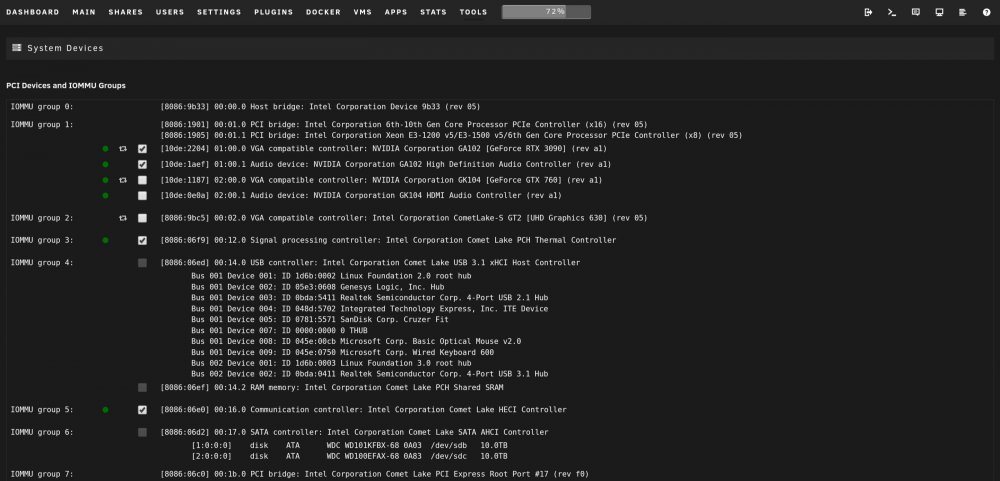
Task: Uncheck Comet Lake PCH Thermal Controller checkbox
Action: [x=142, y=240]
